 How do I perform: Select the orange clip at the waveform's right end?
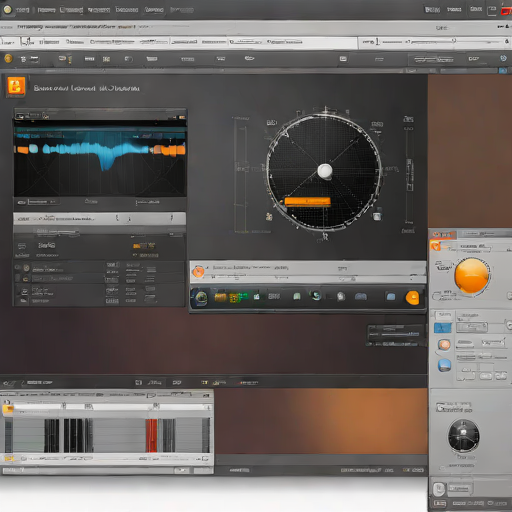[169, 150]
